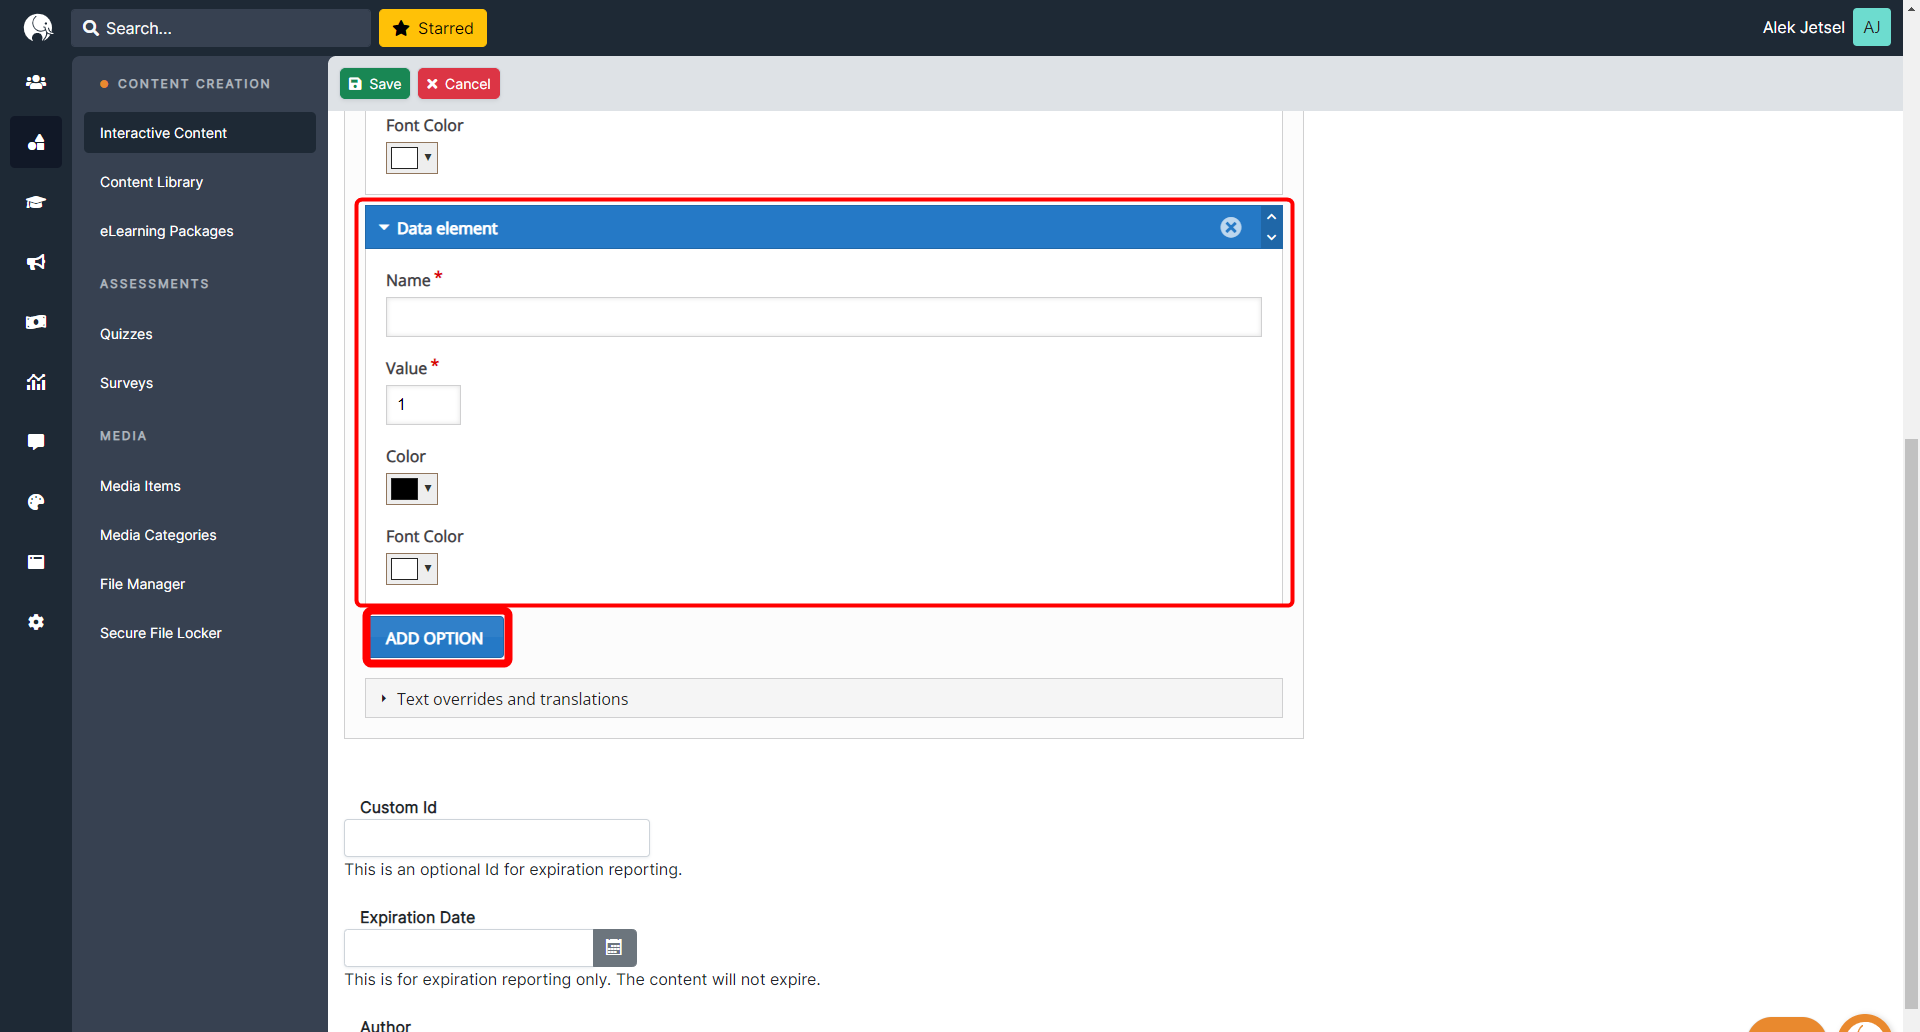
Task: Click the Expiration Date text field
Action: (469, 947)
